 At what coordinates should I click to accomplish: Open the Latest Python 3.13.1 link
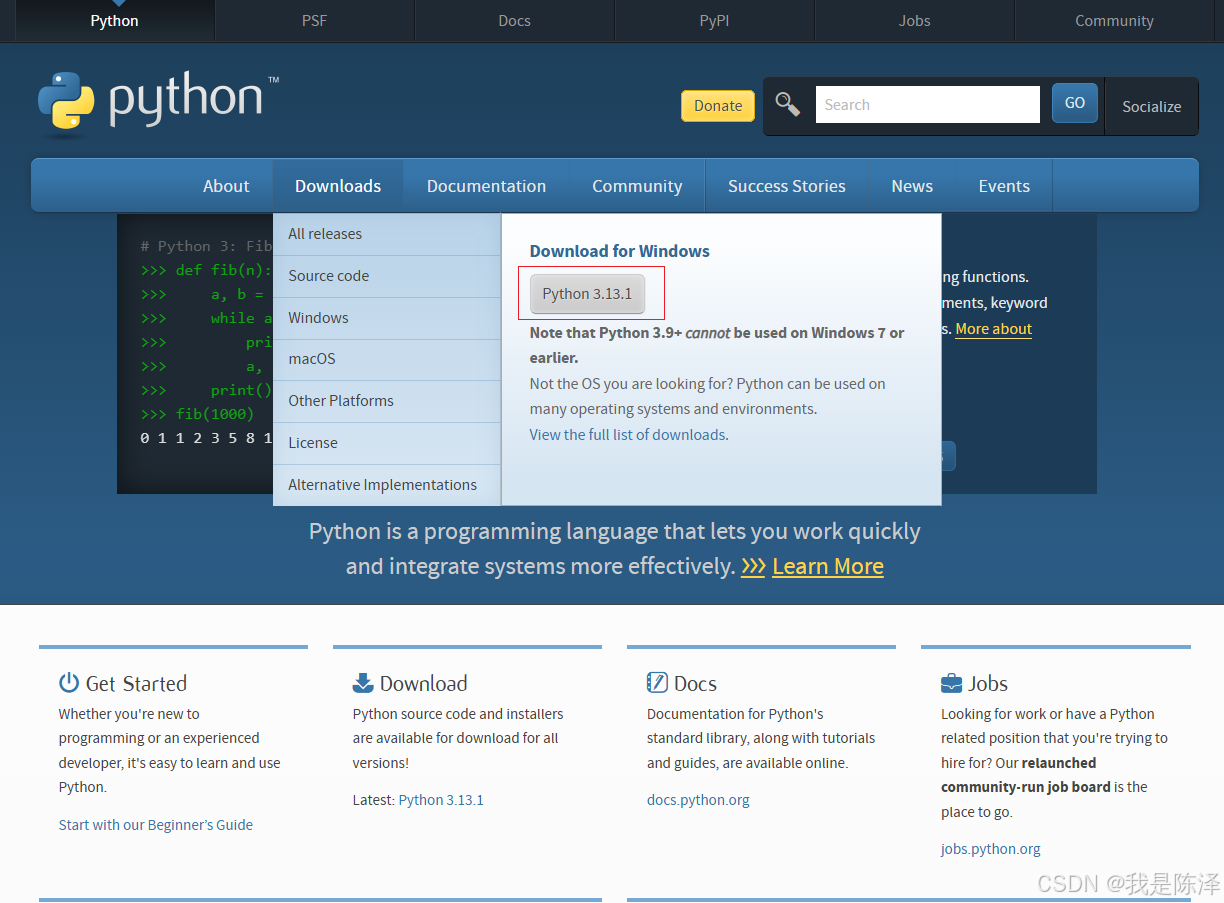coord(441,800)
